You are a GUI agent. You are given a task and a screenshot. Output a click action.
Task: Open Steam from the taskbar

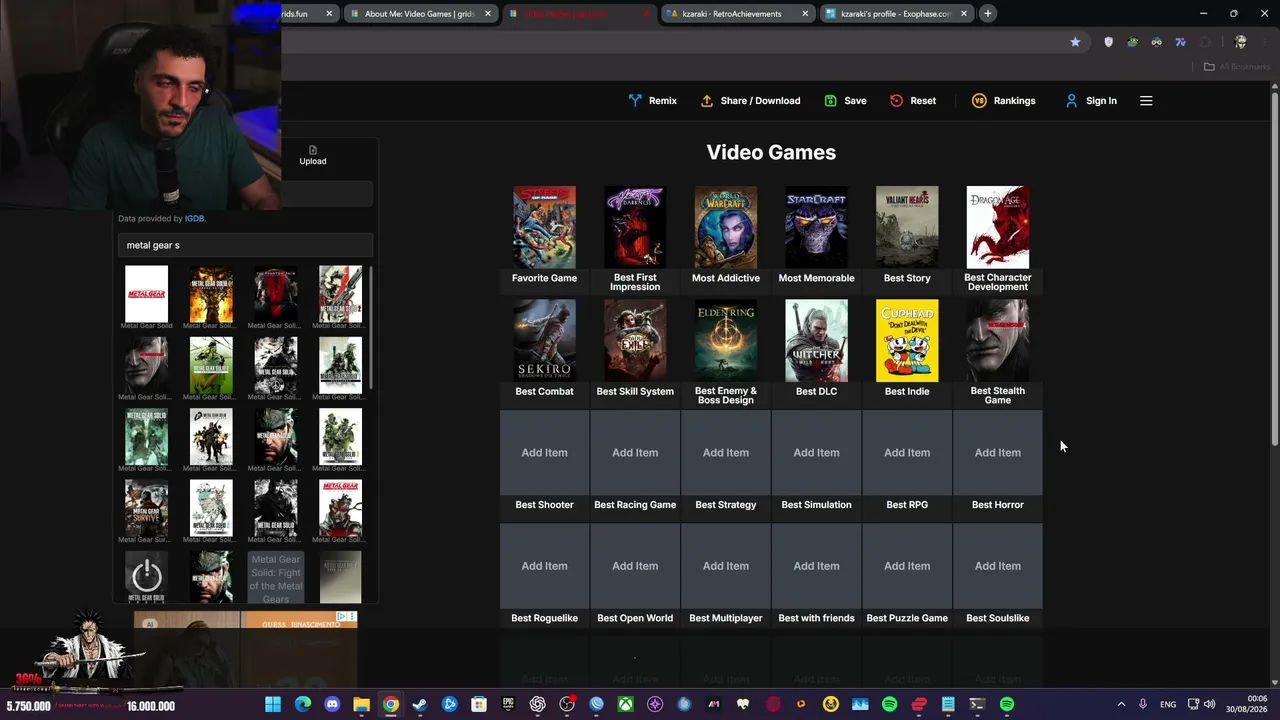click(420, 705)
